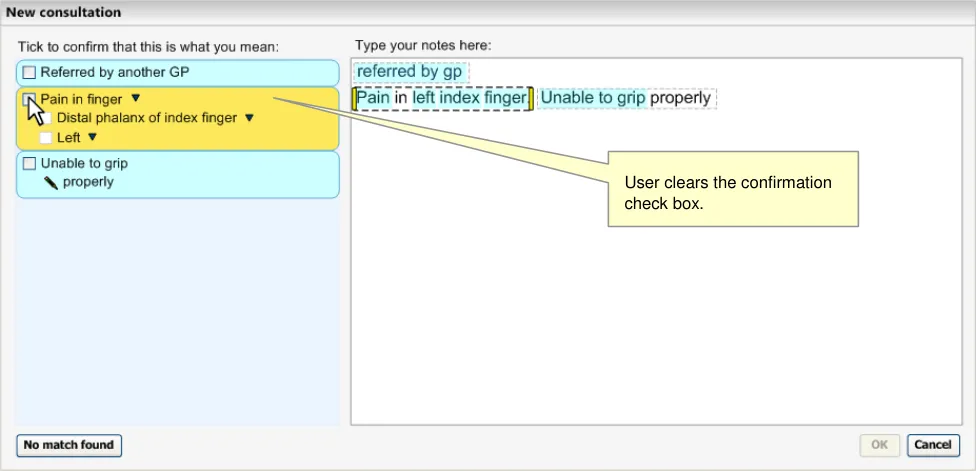Check the 'Left' laterality checkbox
This screenshot has height=471, width=976.
46,137
